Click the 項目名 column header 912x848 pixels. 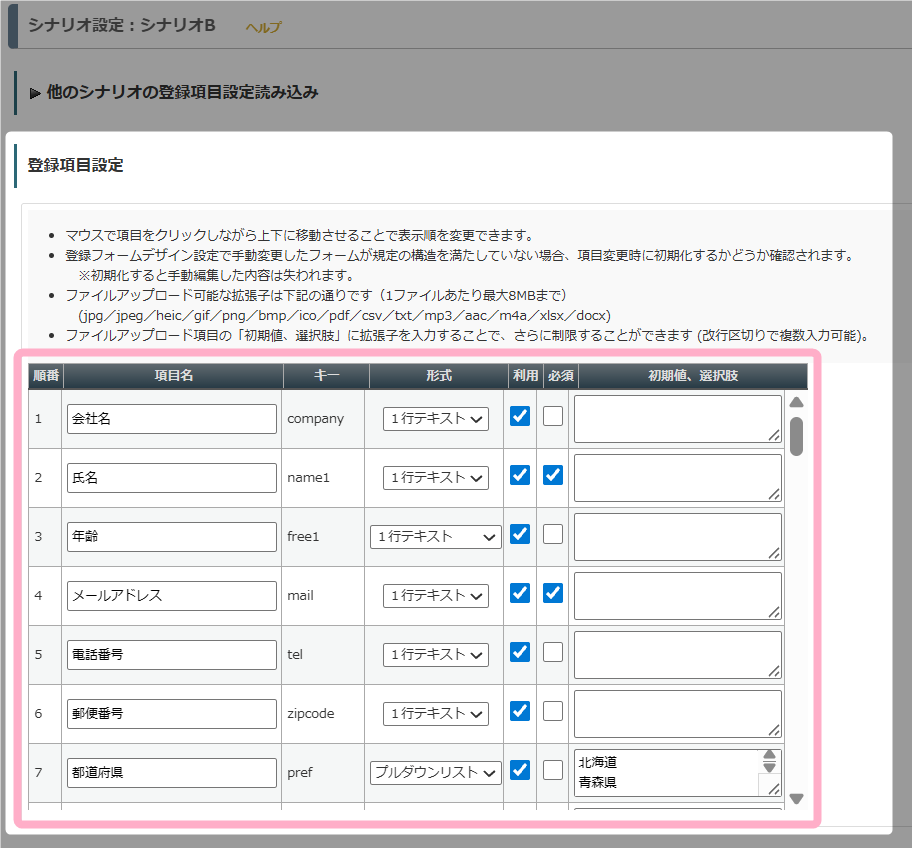pos(173,376)
